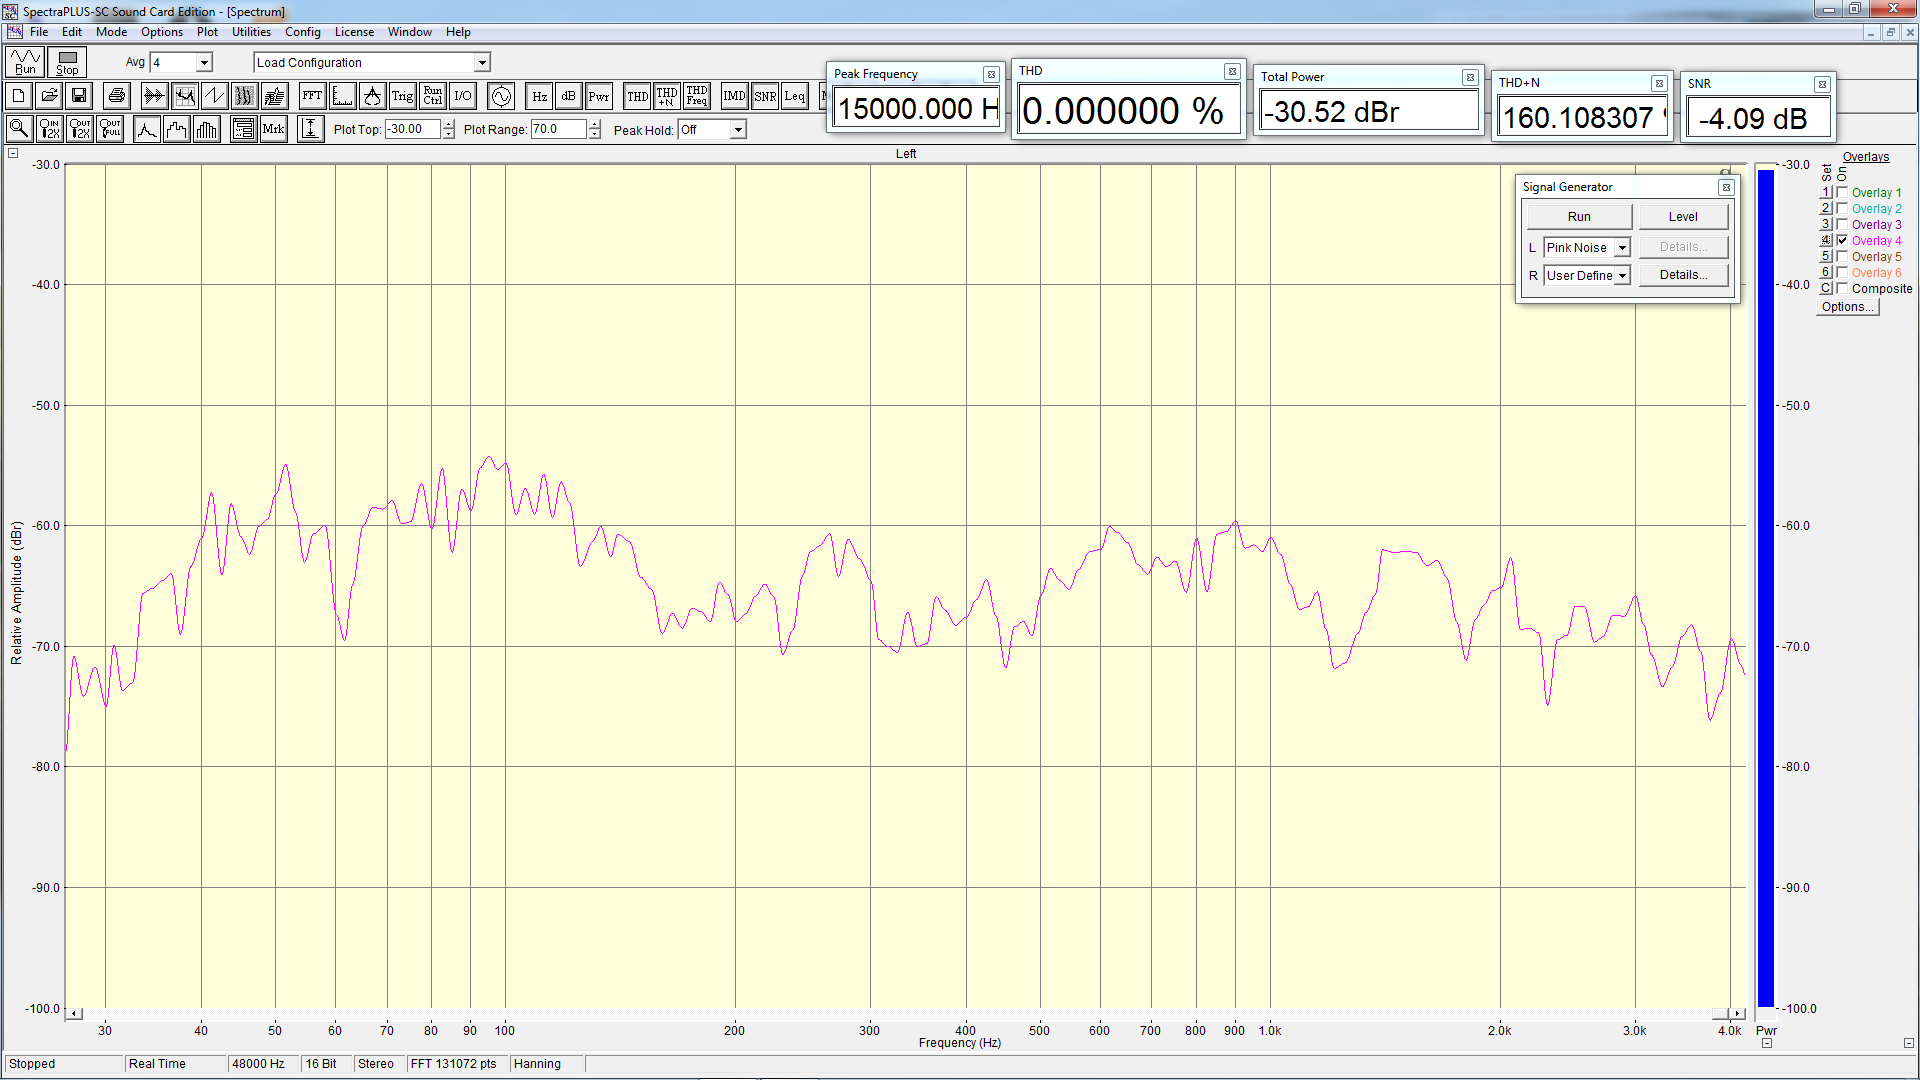1920x1080 pixels.
Task: Open the Mode menu
Action: tap(111, 32)
